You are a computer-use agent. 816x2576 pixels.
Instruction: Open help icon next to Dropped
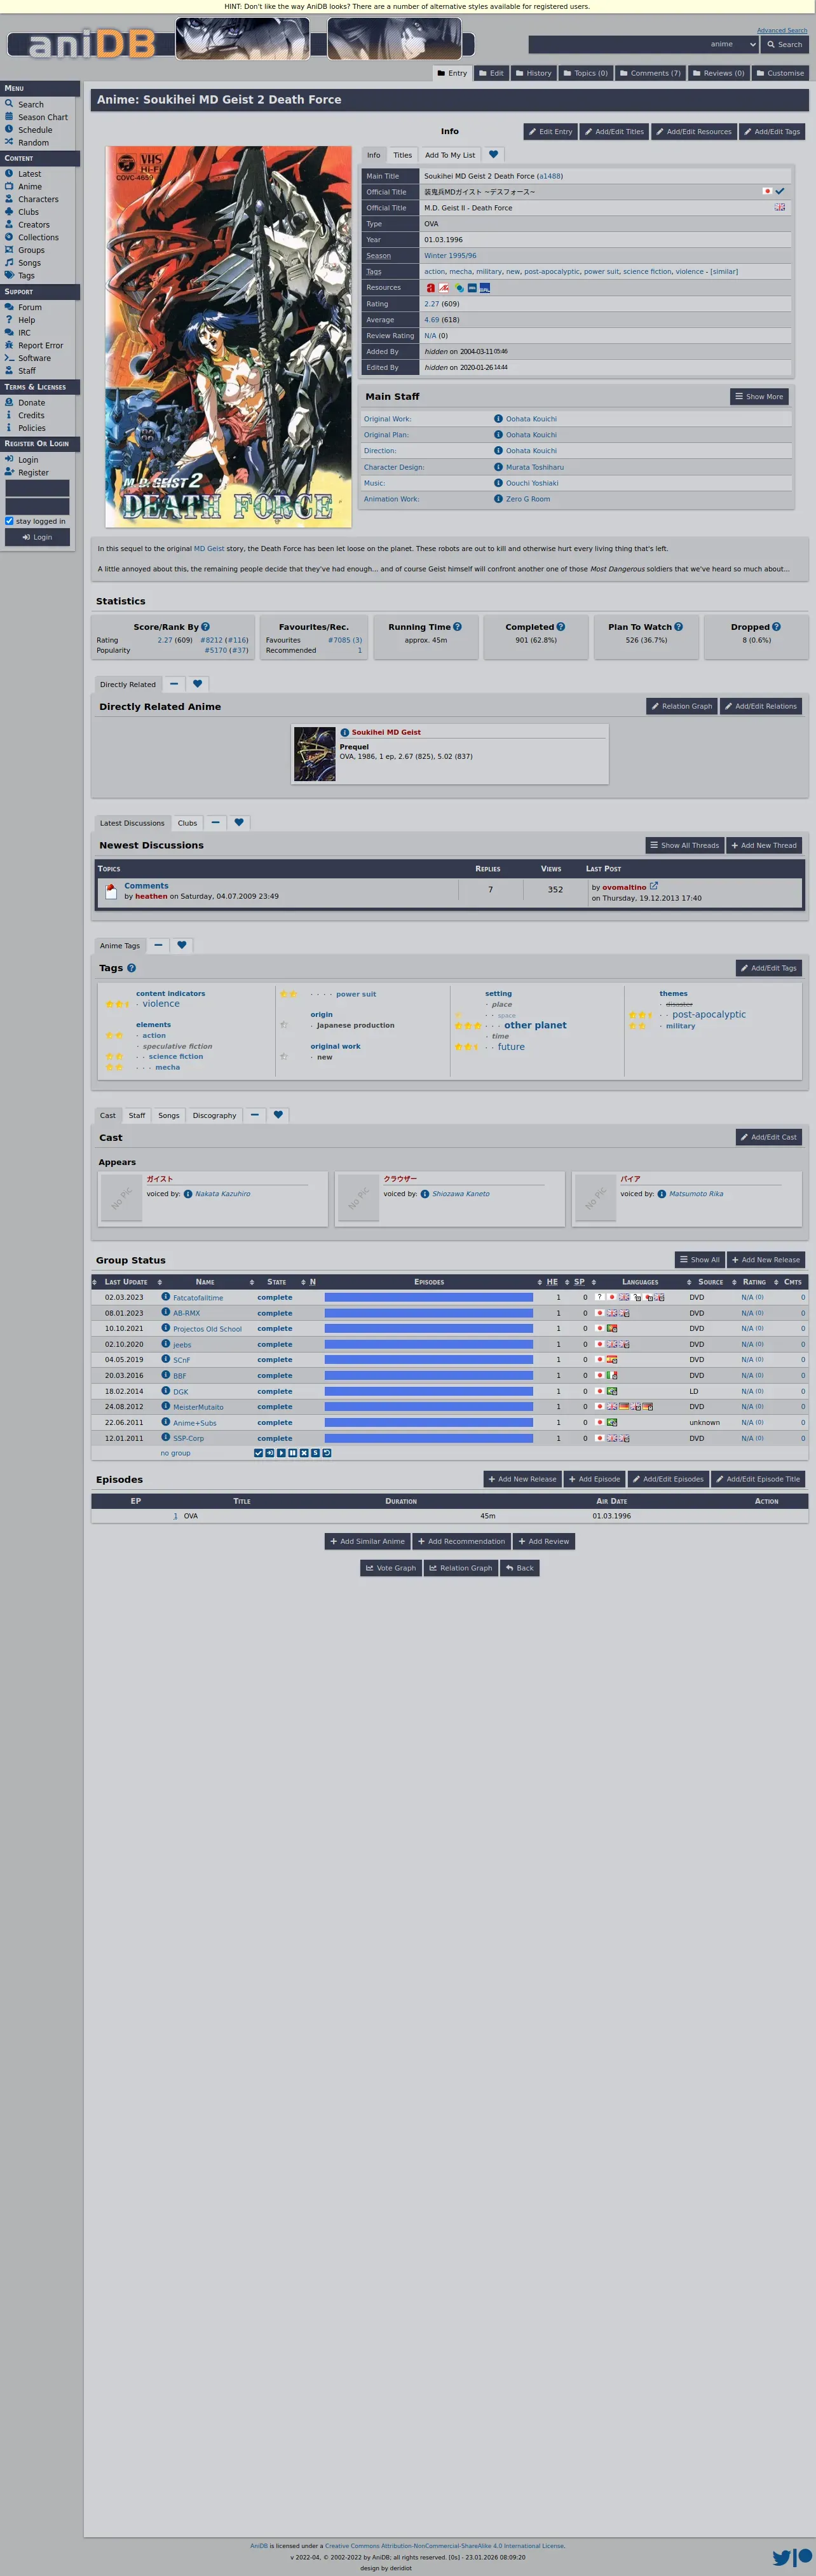pyautogui.click(x=776, y=627)
